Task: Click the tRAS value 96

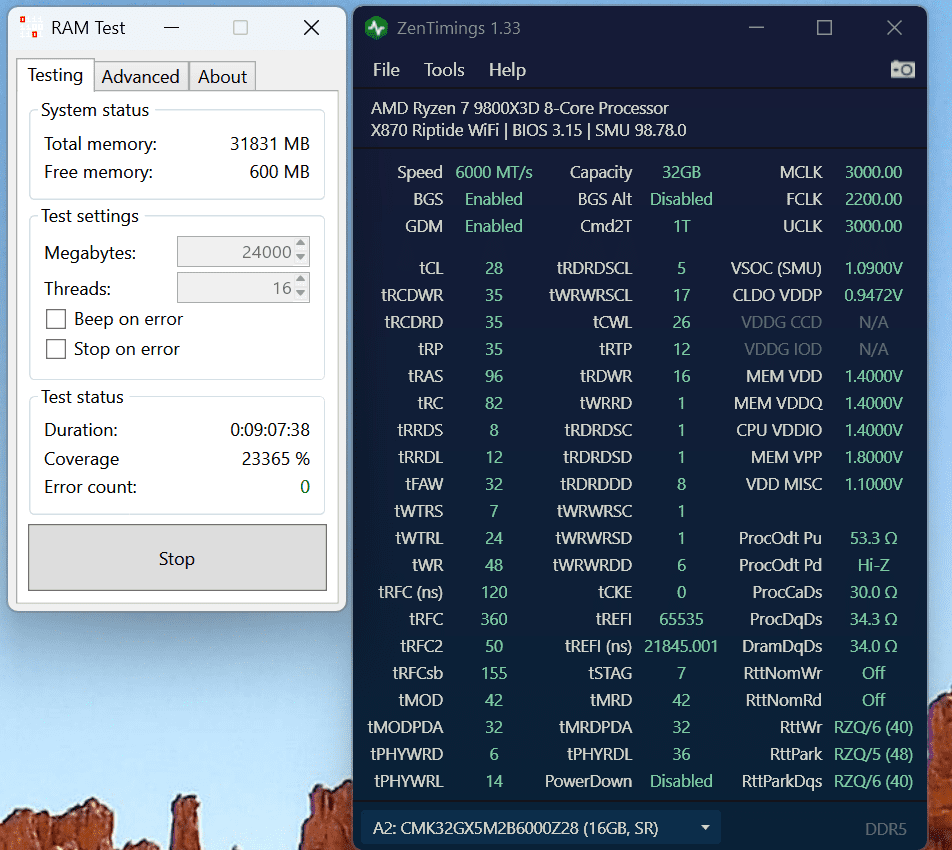Action: 494,376
